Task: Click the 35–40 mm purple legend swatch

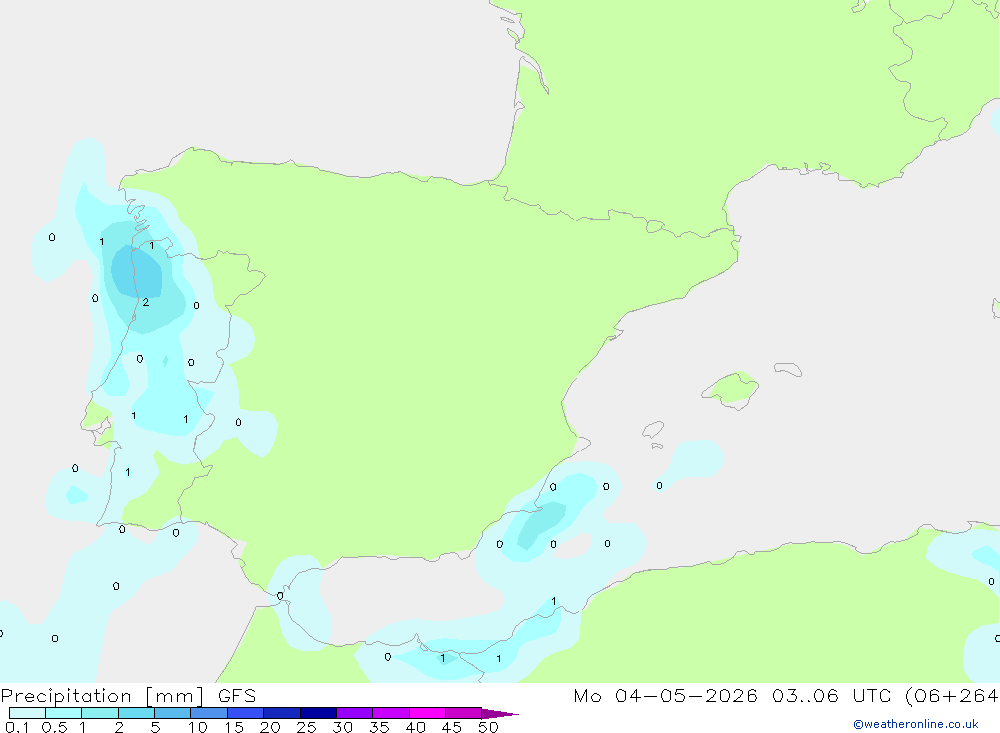Action: pos(391,713)
